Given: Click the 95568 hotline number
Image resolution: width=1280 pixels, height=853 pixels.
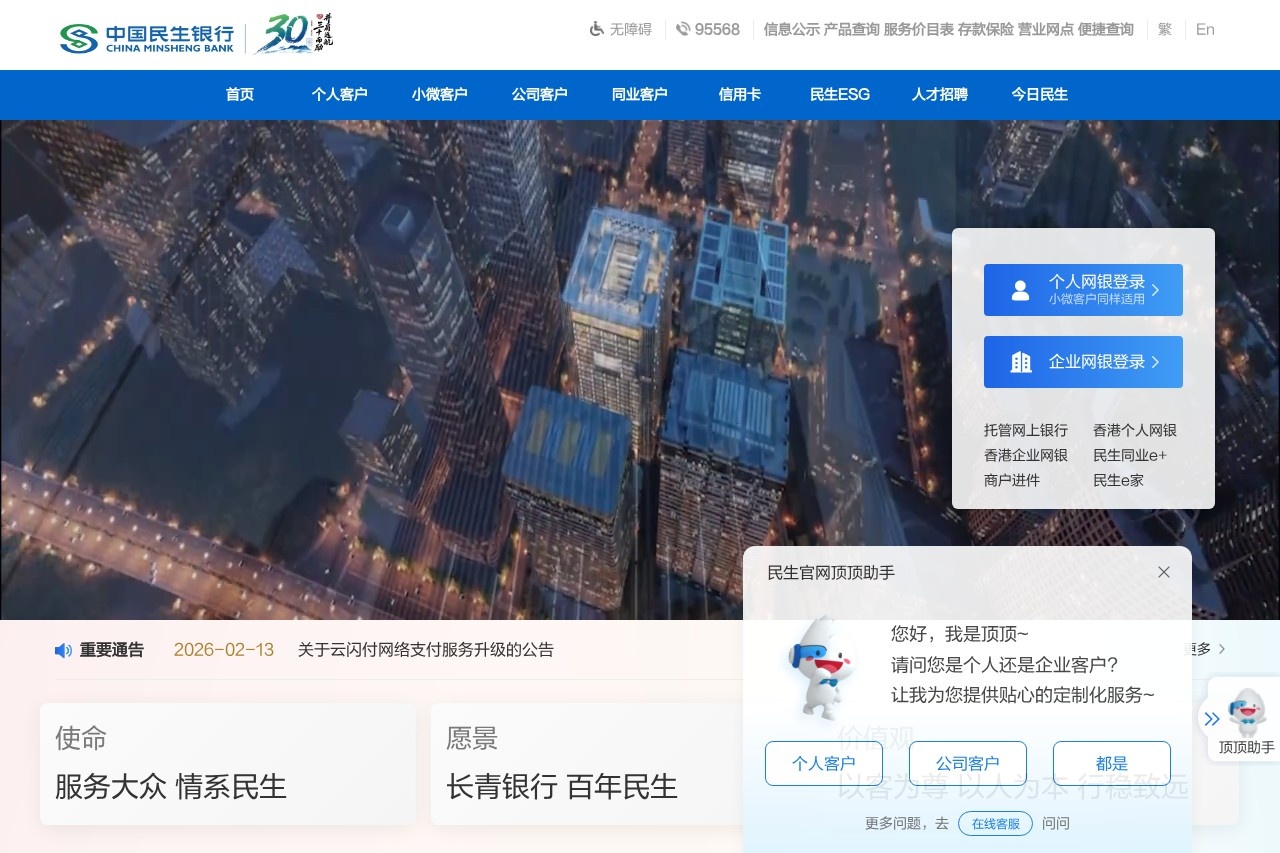Looking at the screenshot, I should [x=717, y=29].
